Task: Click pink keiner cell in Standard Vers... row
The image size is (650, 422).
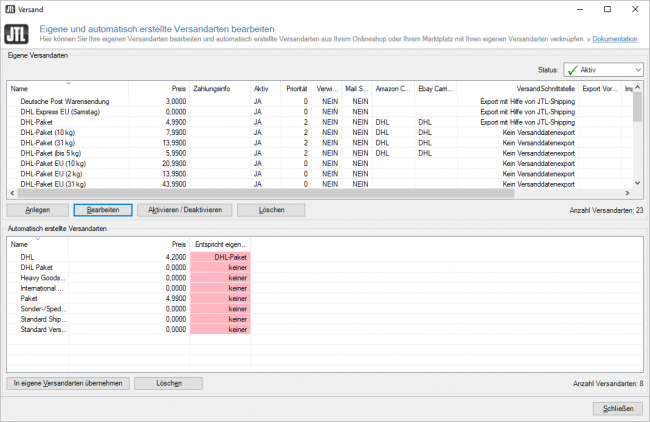Action: coord(220,330)
